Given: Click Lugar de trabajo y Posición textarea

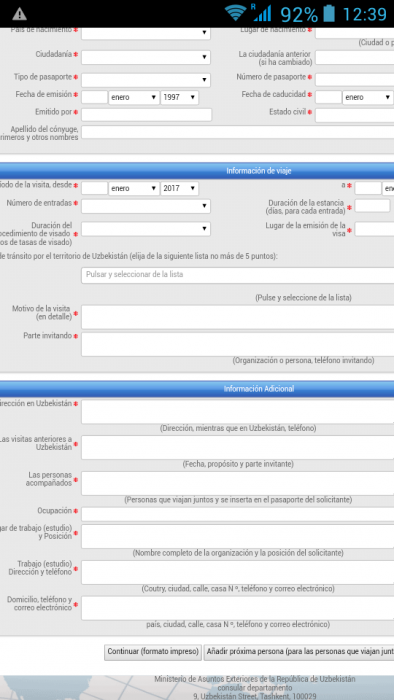Looking at the screenshot, I should coord(237,537).
